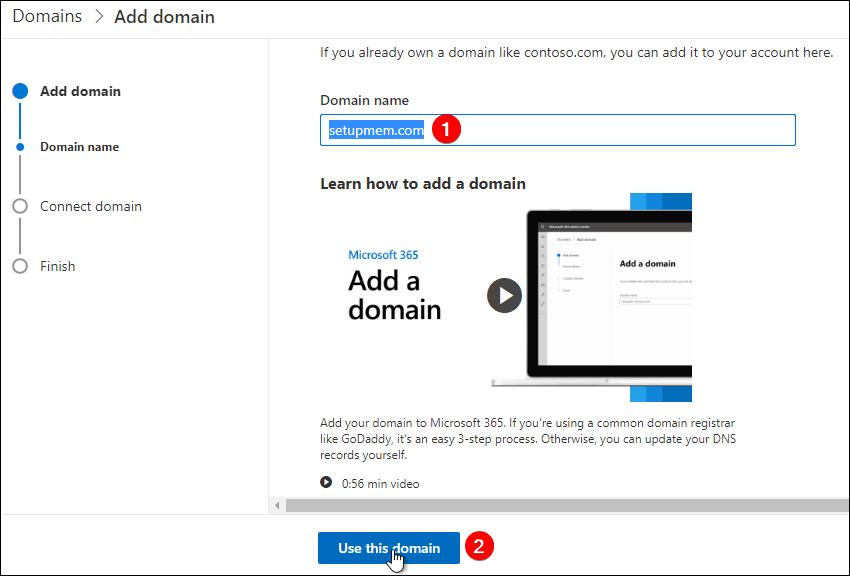The width and height of the screenshot is (850, 576).
Task: Click the 'If you already own a domain' text
Action: (x=576, y=53)
